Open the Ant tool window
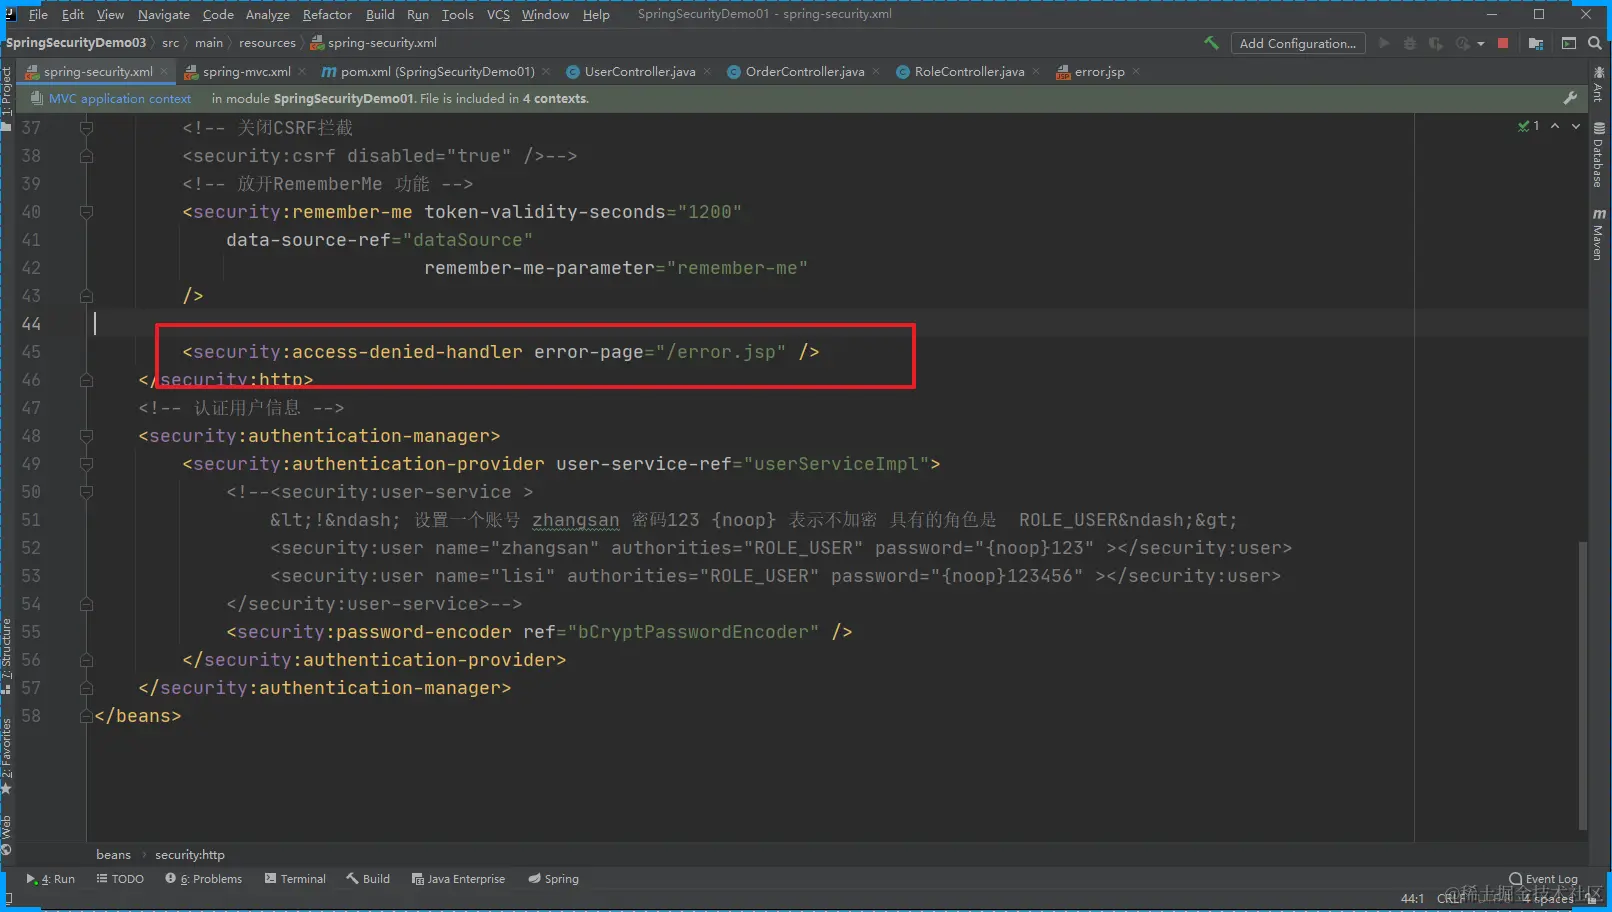The image size is (1612, 912). click(x=1599, y=84)
